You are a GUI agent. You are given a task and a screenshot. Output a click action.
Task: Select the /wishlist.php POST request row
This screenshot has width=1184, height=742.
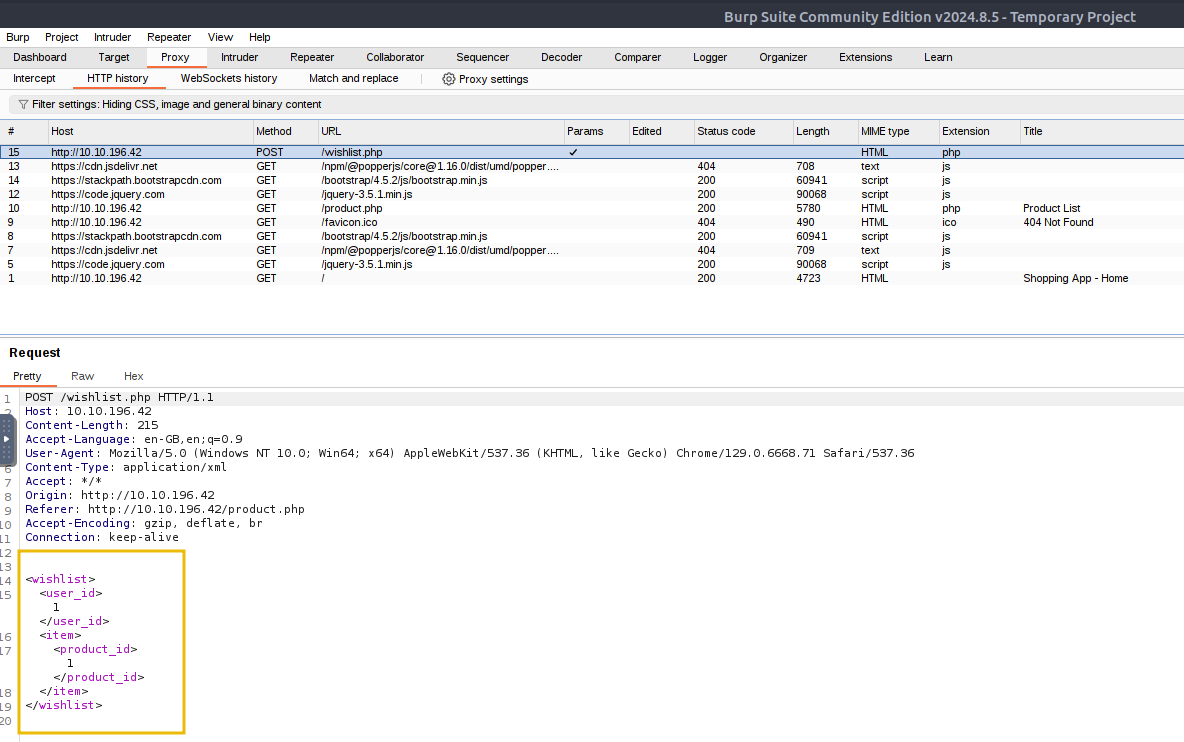pos(592,152)
